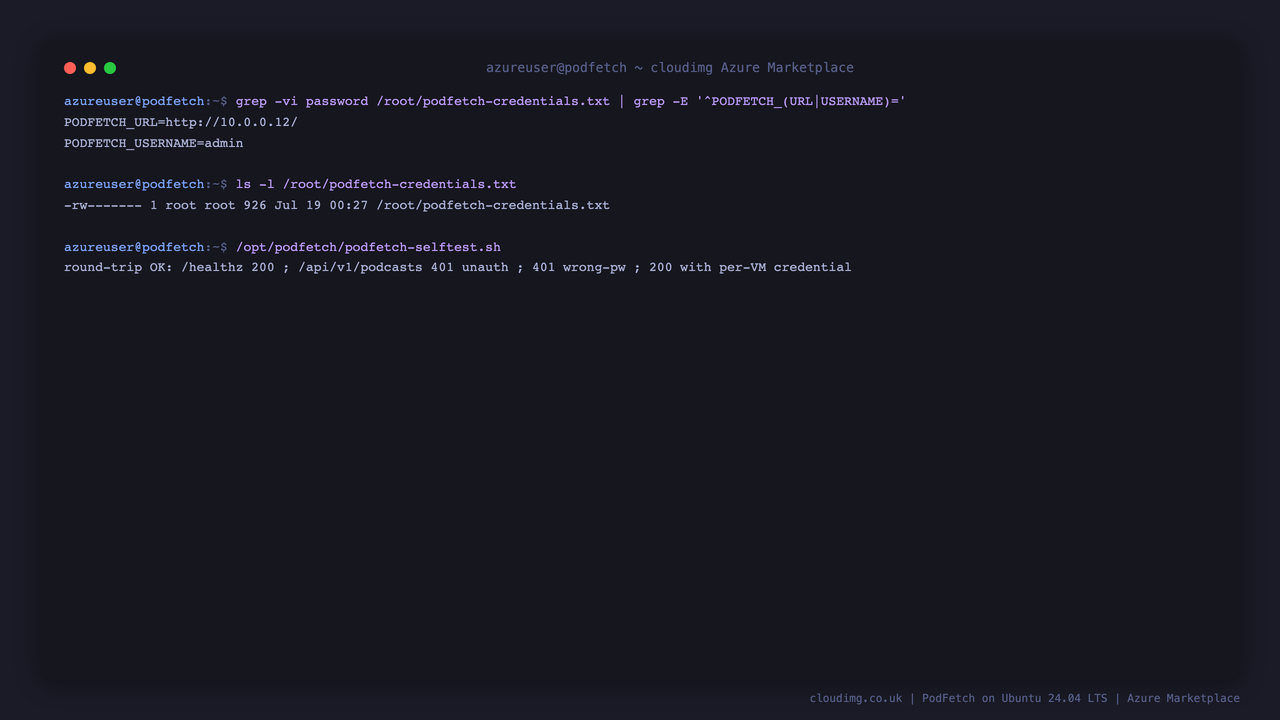Click the 'ls -l /root/podfetch-credentials.txt' command
The height and width of the screenshot is (720, 1280).
tap(376, 184)
